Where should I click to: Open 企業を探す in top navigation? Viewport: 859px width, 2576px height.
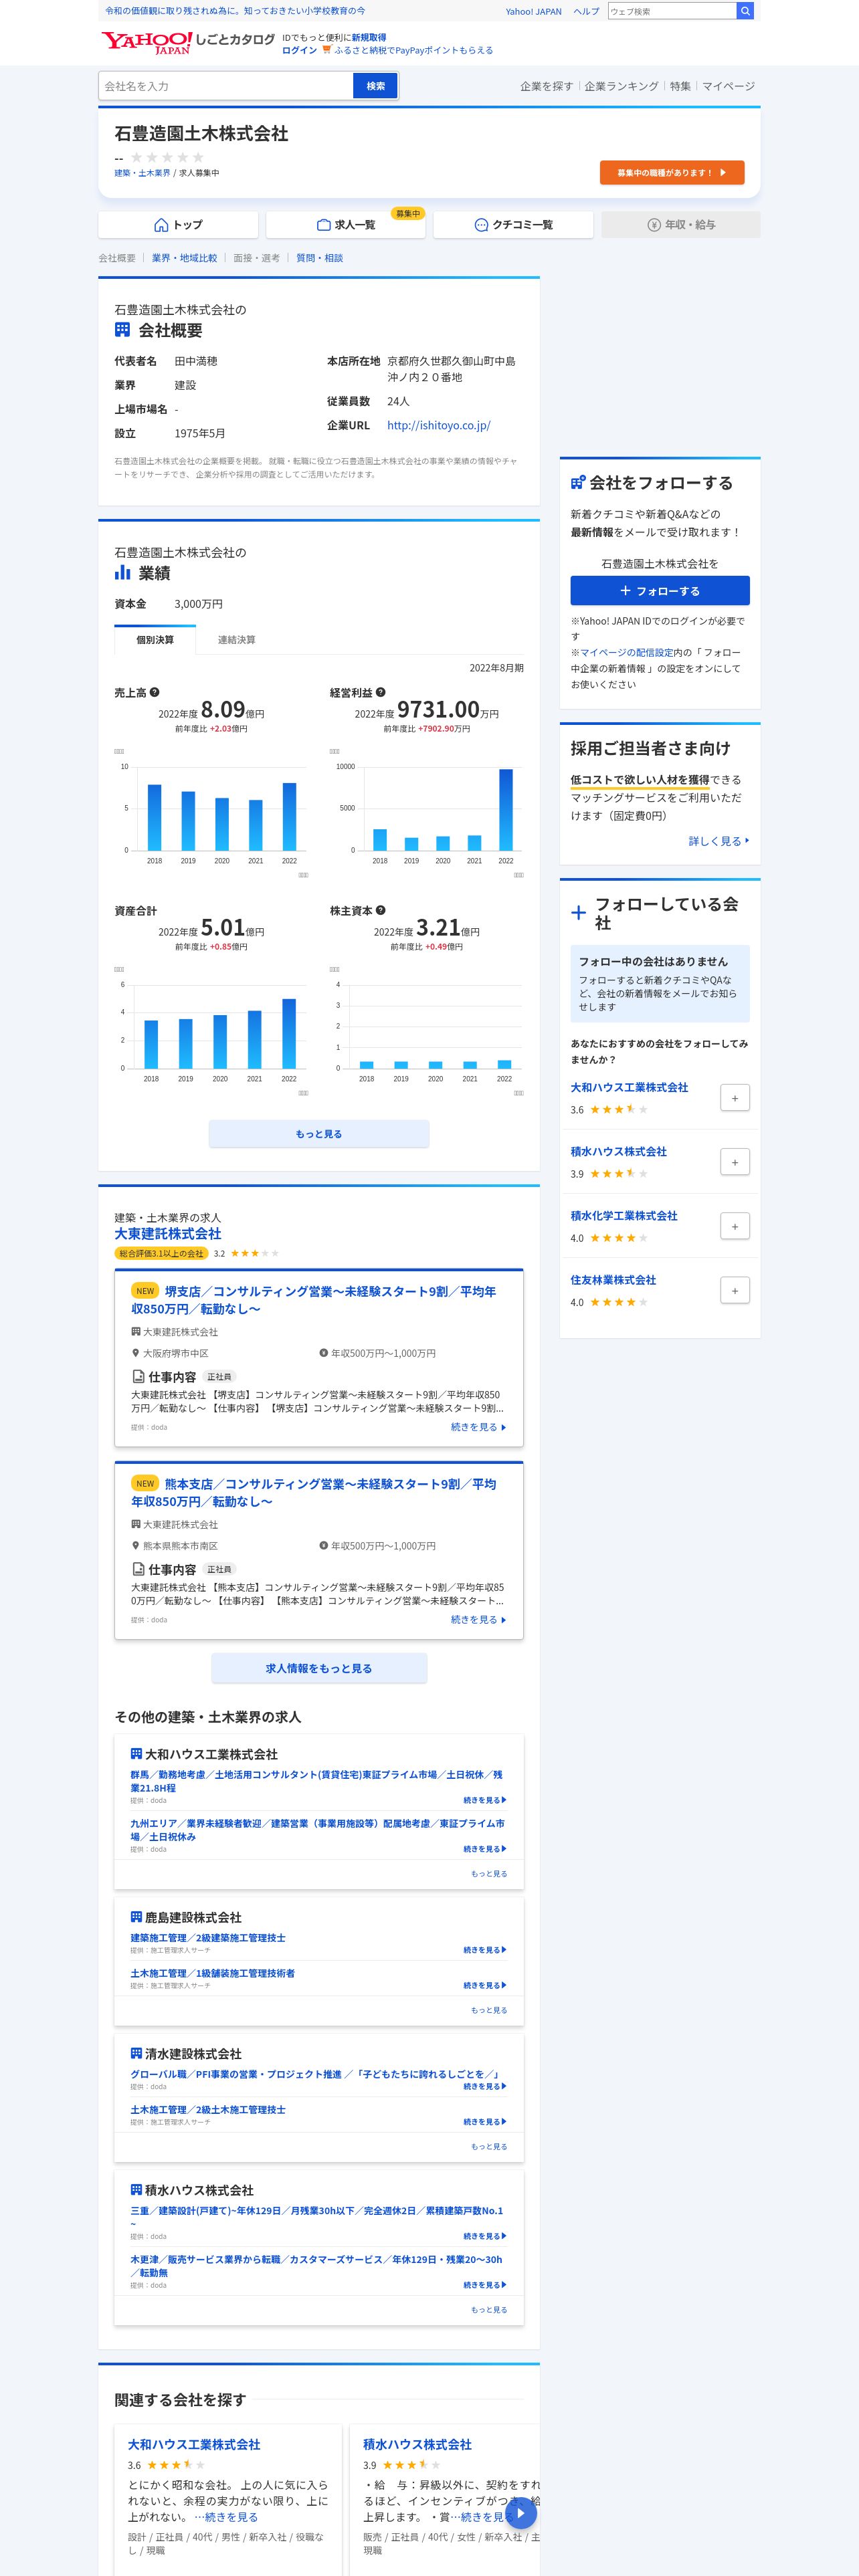pos(547,86)
